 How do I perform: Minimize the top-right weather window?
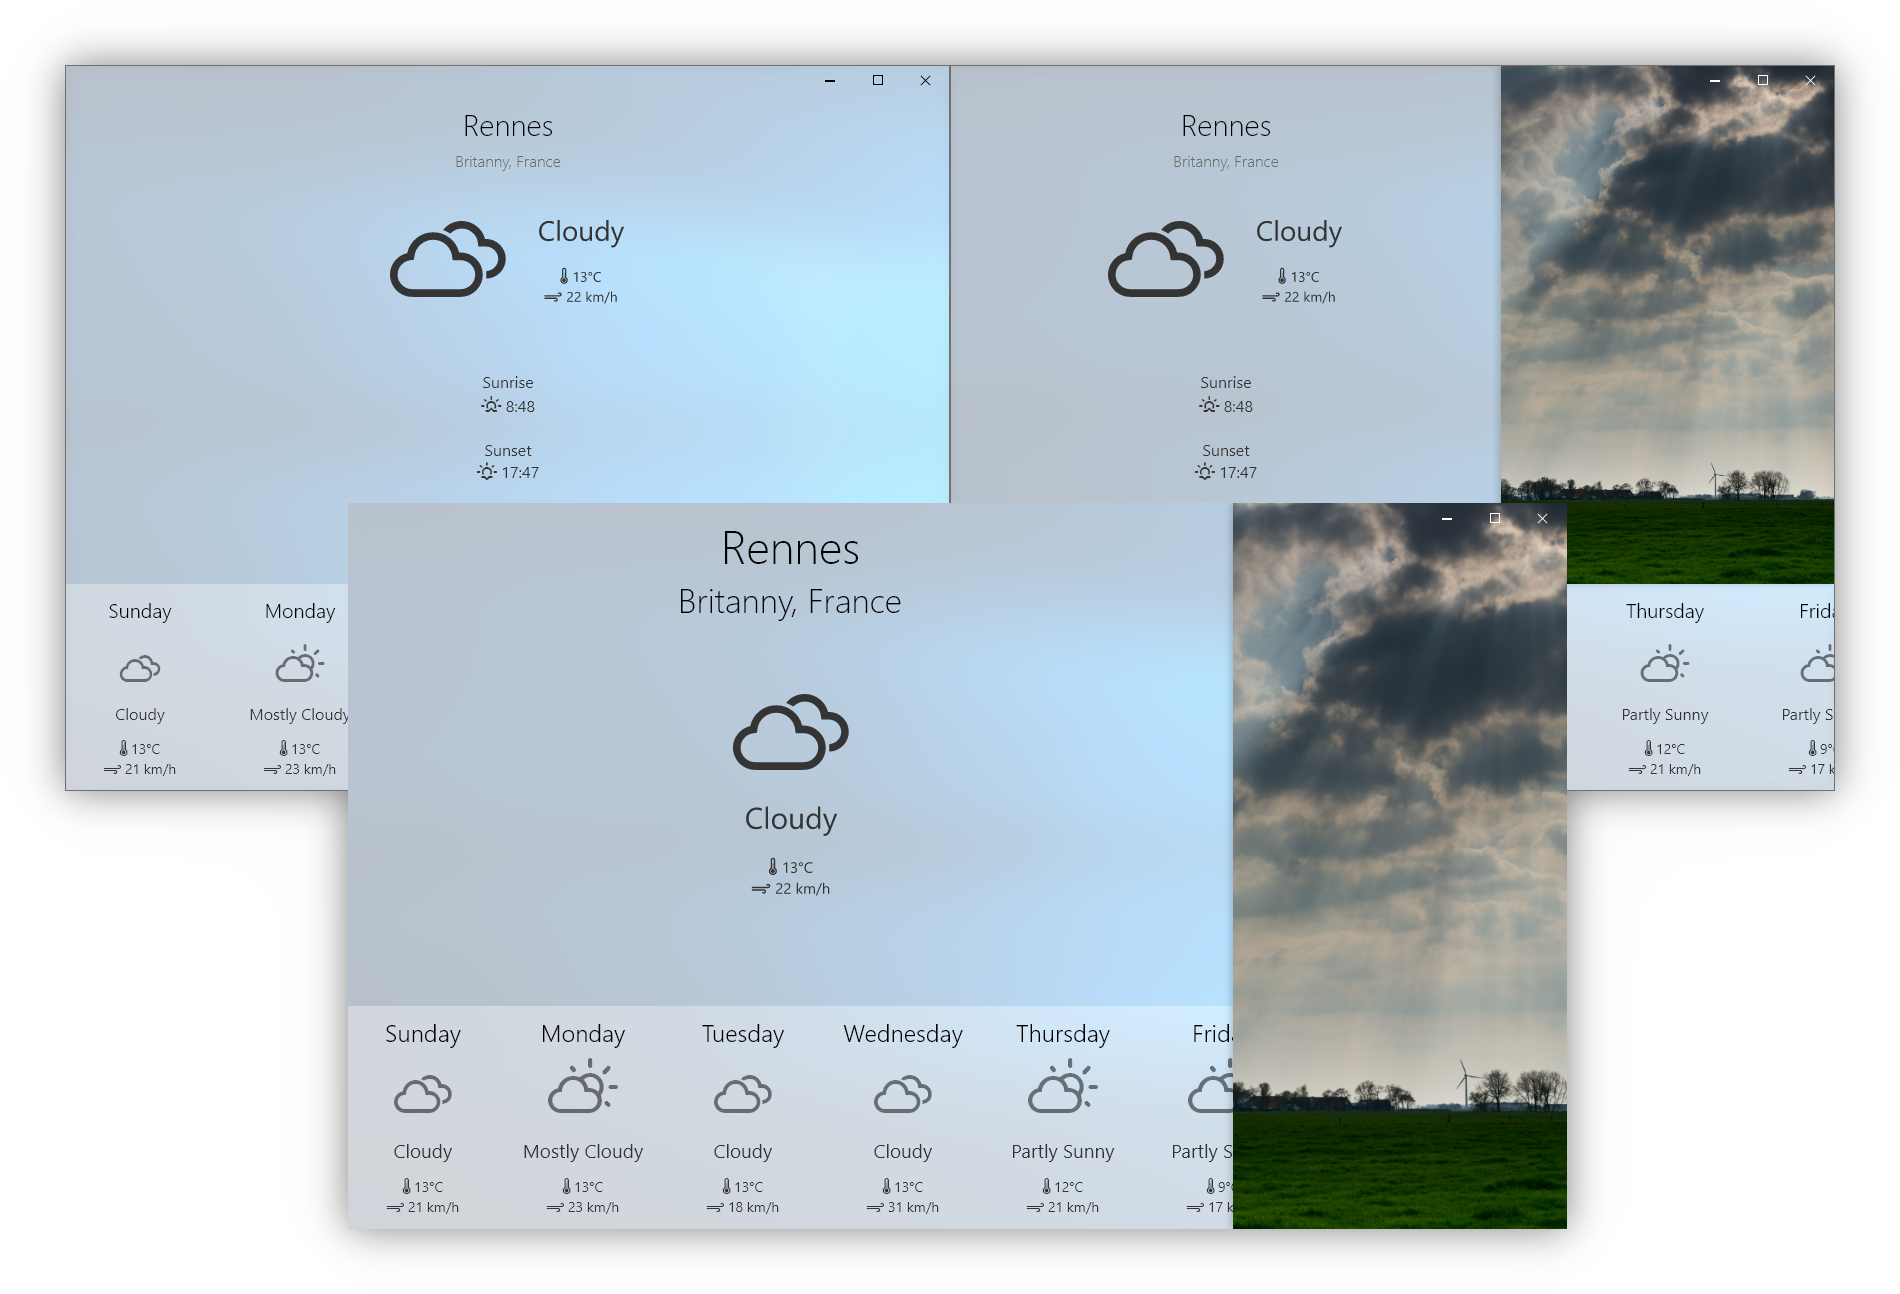pos(1714,80)
